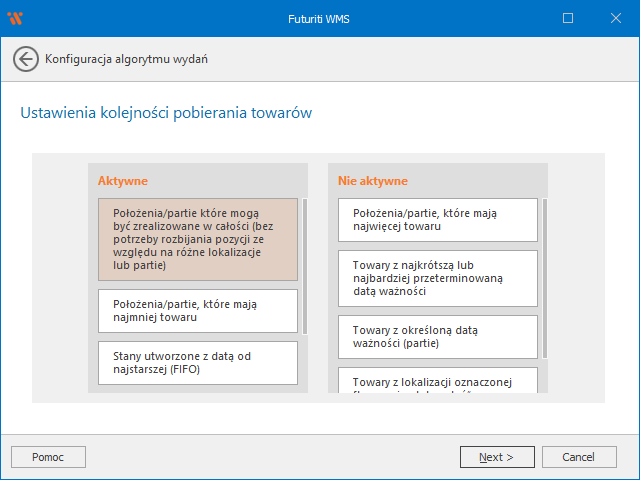640x480 pixels.
Task: Select 'Towary z określoną datą ważności (partie)'
Action: click(438, 336)
